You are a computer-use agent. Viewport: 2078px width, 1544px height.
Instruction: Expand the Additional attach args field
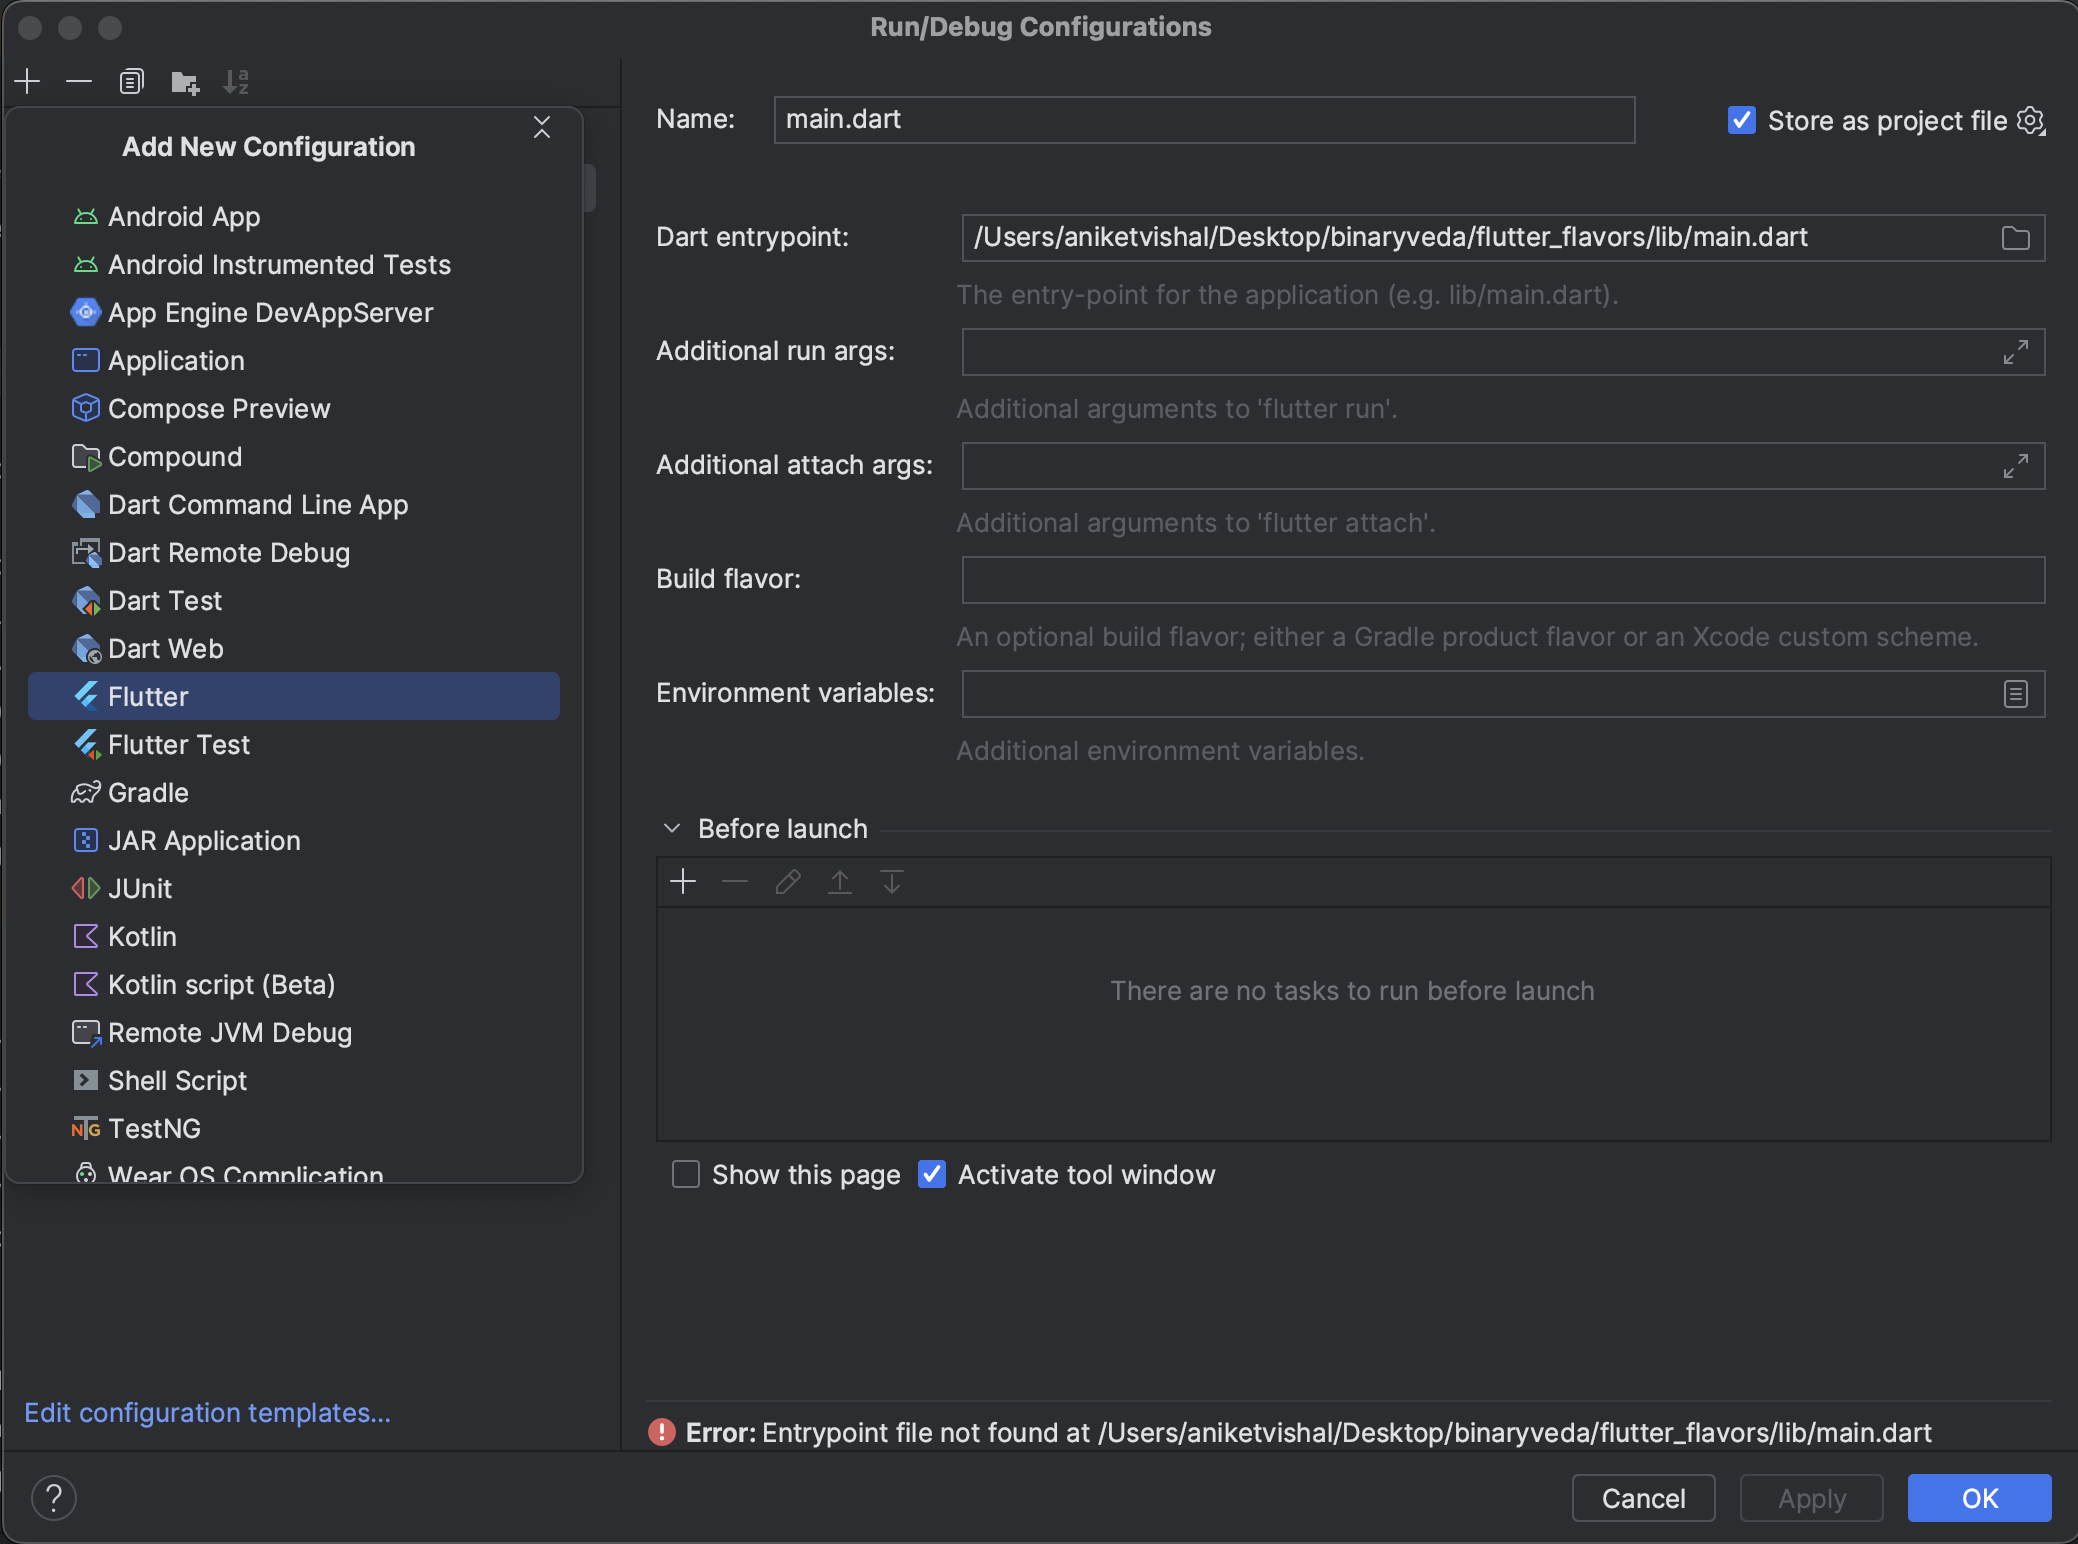[x=2015, y=466]
